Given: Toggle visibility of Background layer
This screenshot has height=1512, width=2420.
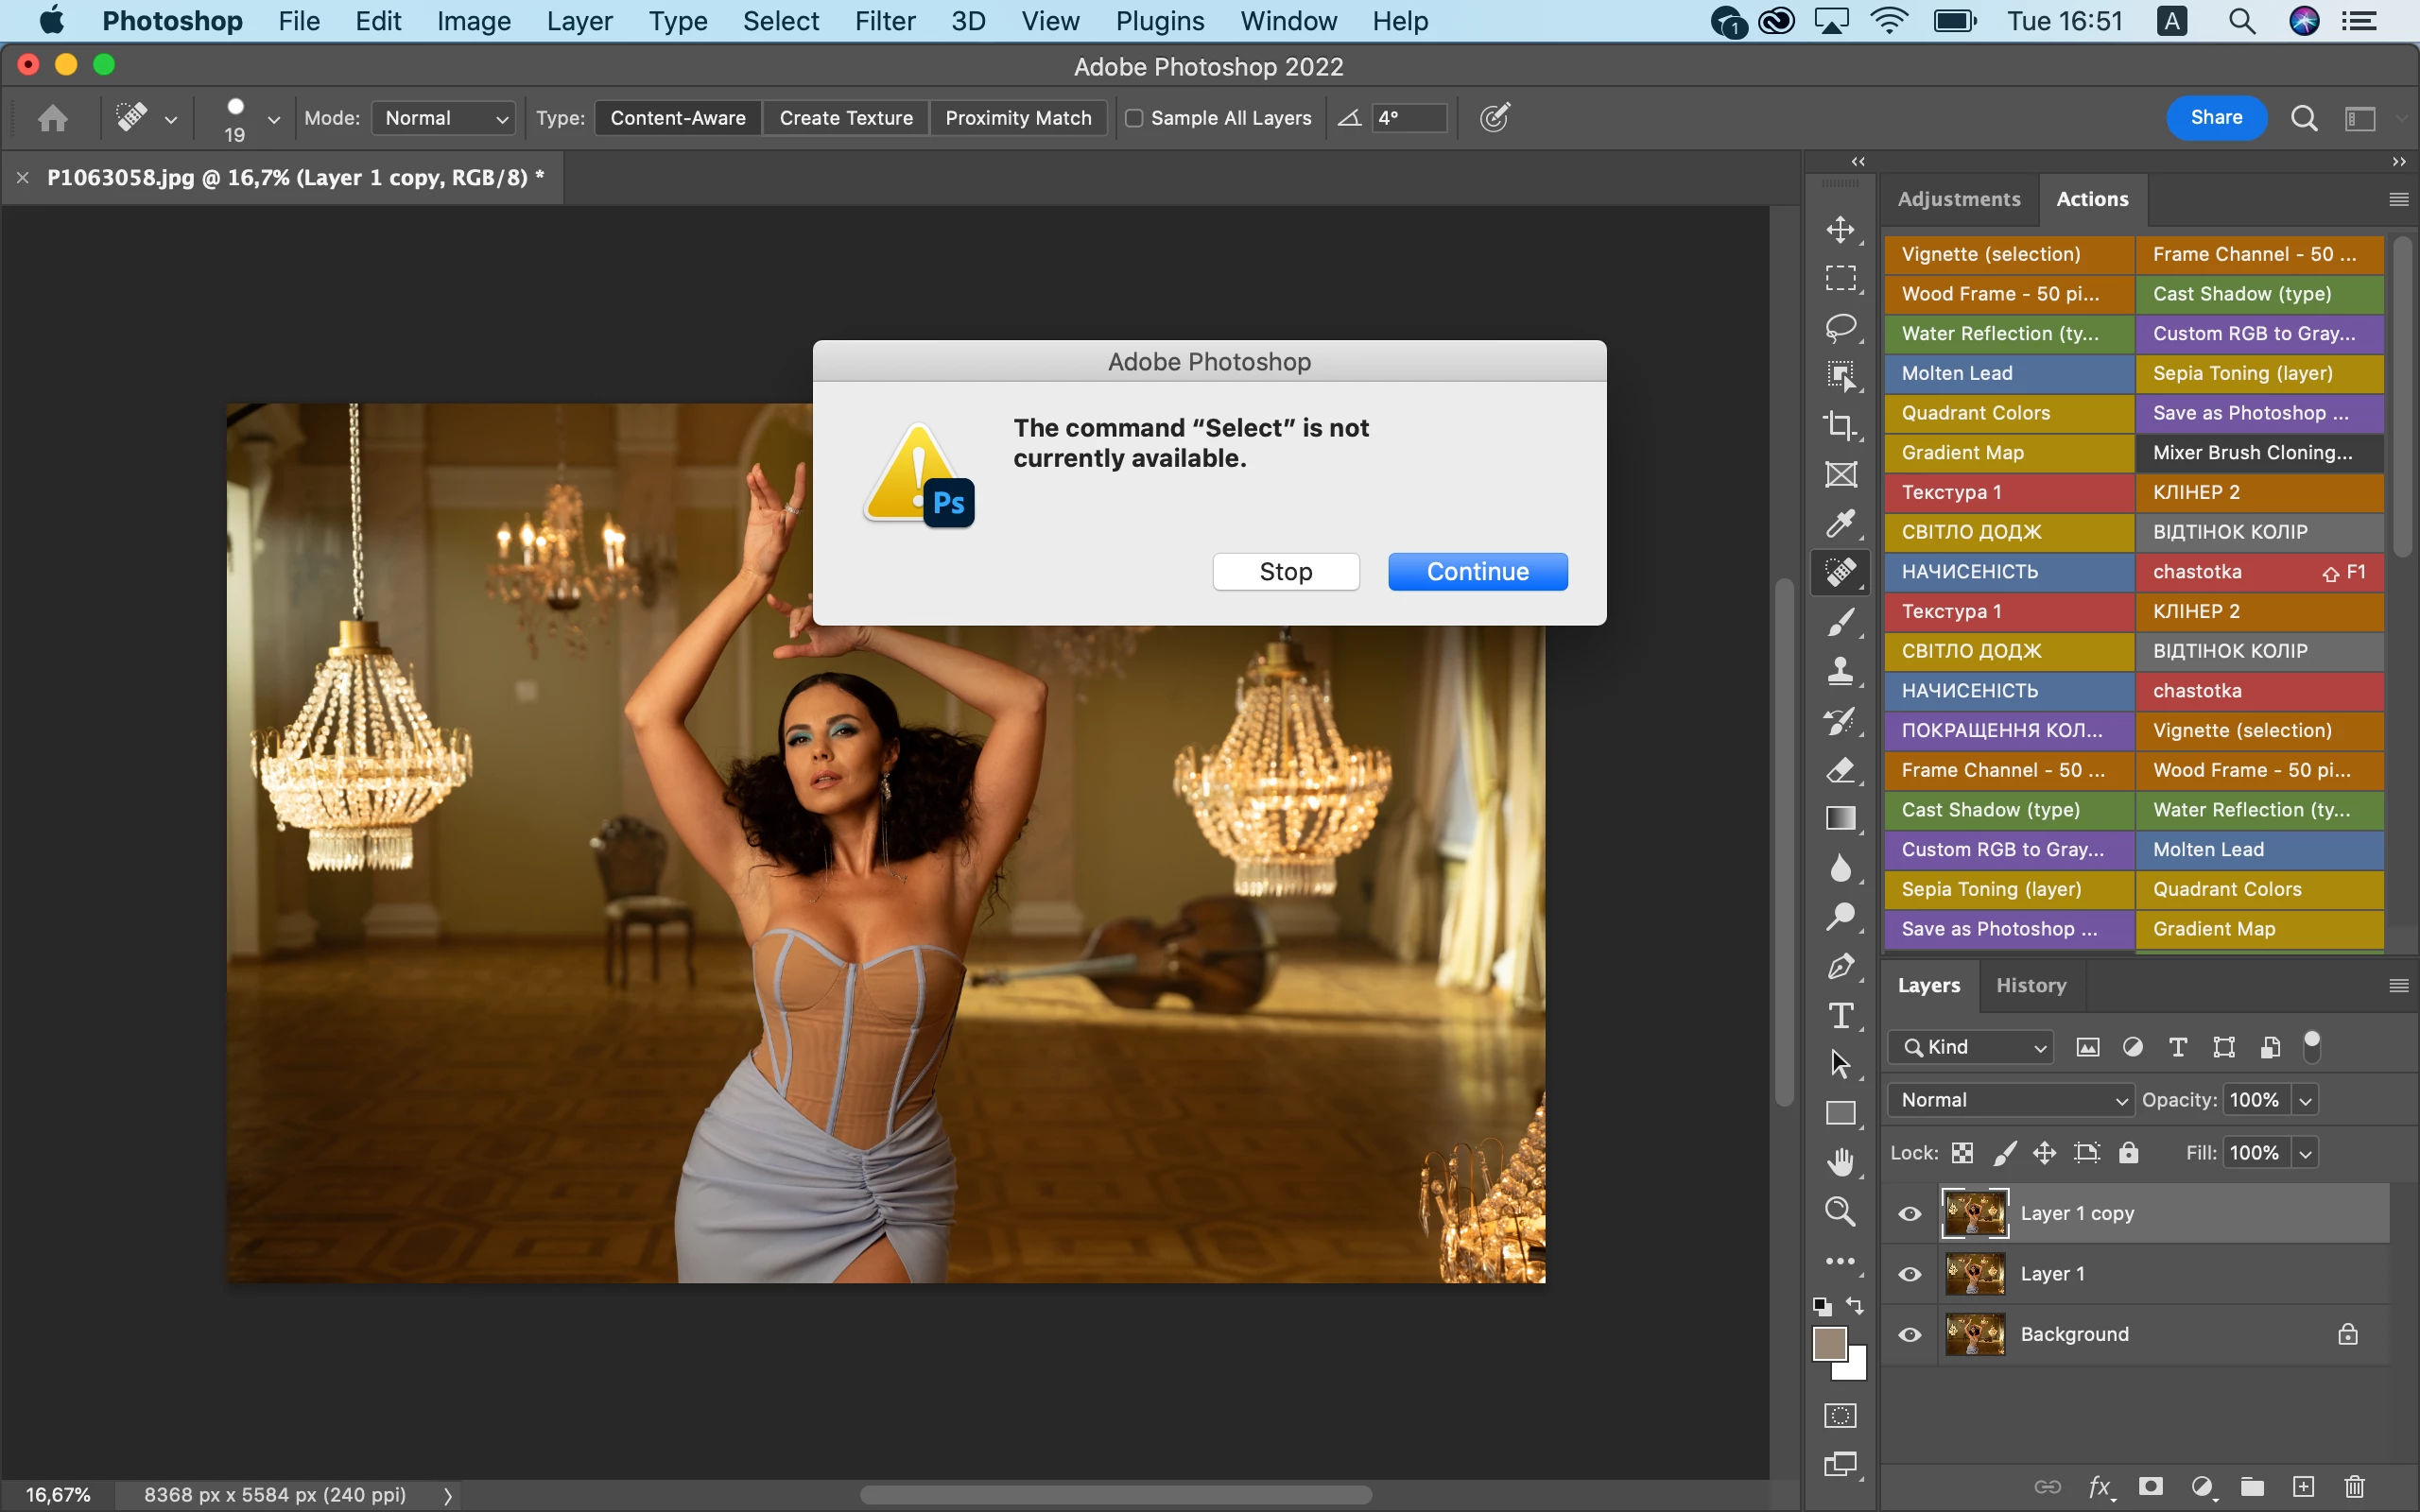Looking at the screenshot, I should click(x=1910, y=1335).
